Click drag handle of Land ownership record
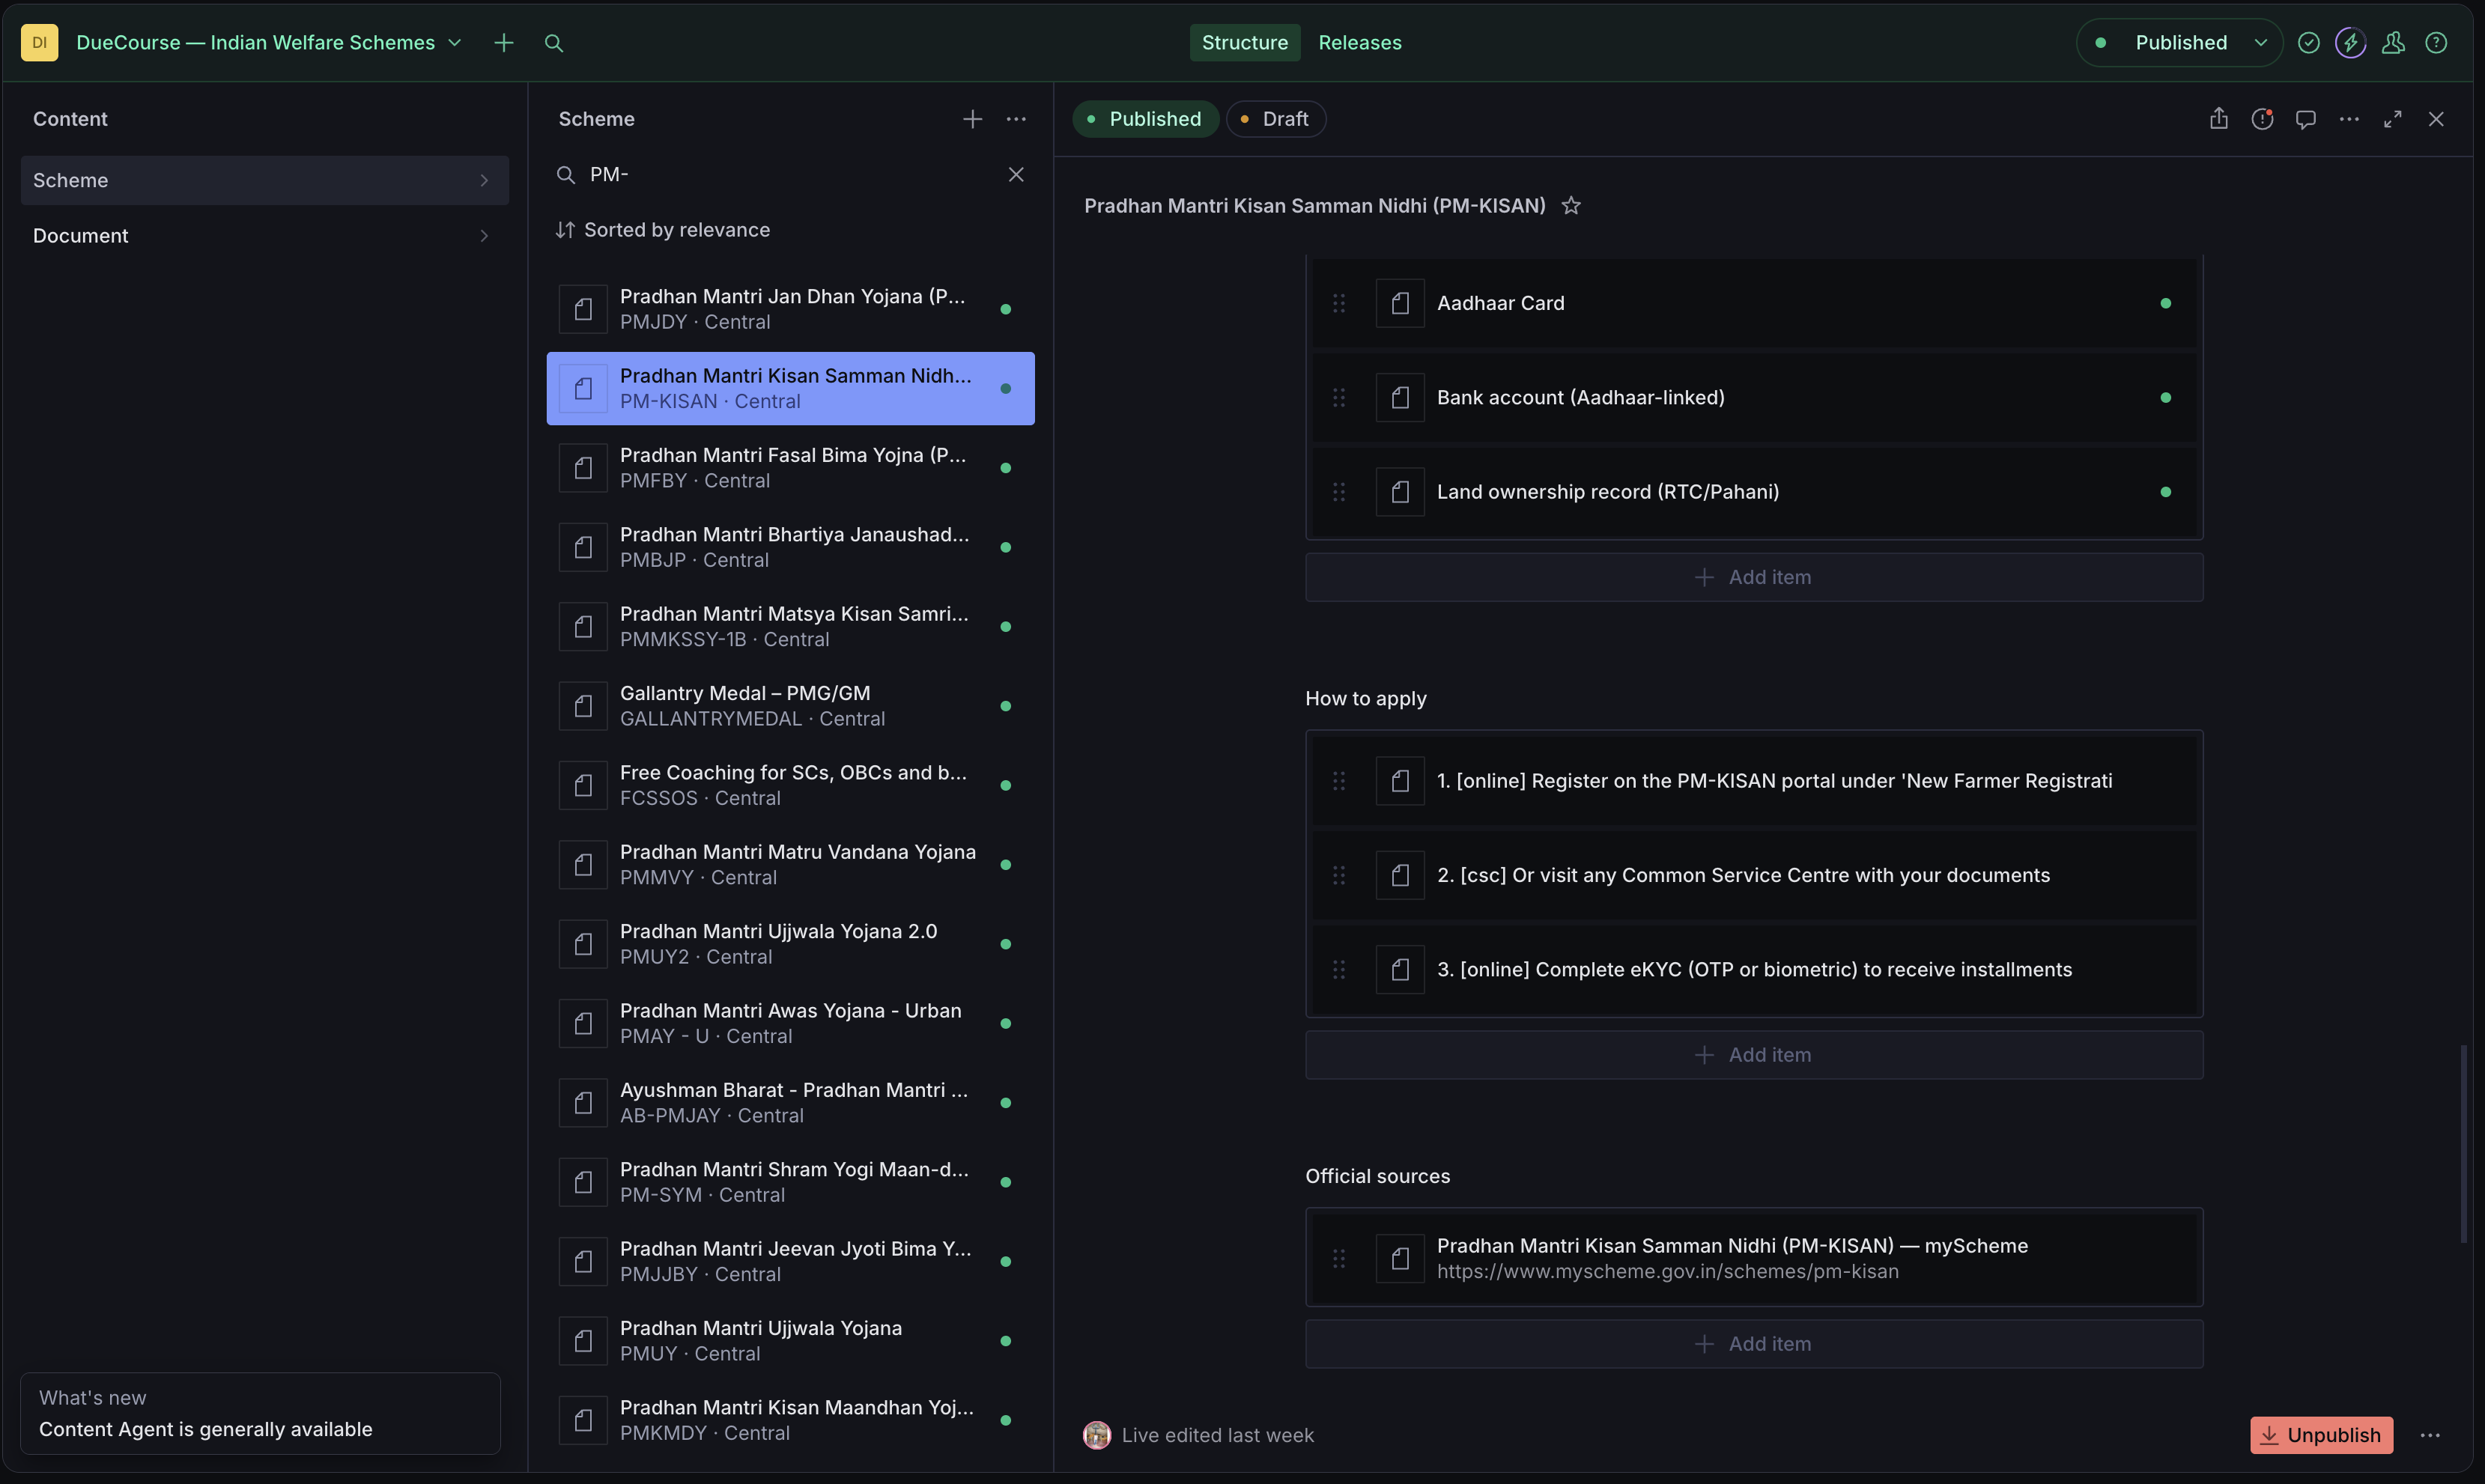Image resolution: width=2485 pixels, height=1484 pixels. (1339, 492)
